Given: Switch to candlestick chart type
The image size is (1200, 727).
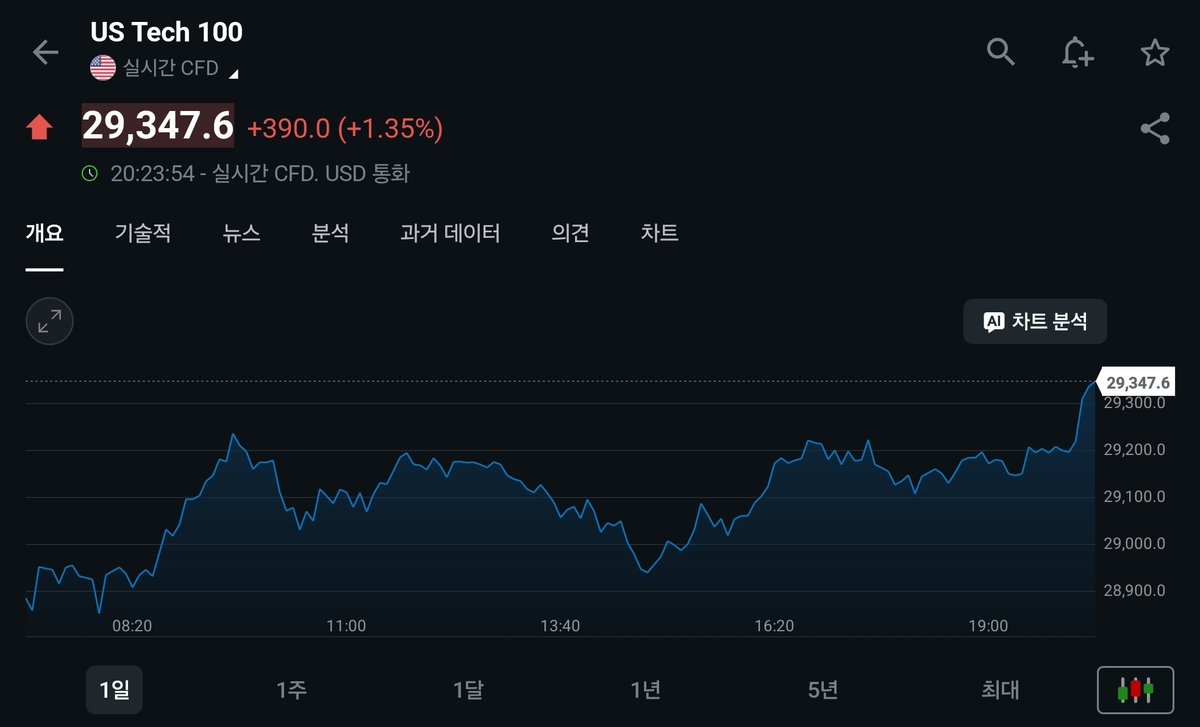Looking at the screenshot, I should tap(1135, 689).
